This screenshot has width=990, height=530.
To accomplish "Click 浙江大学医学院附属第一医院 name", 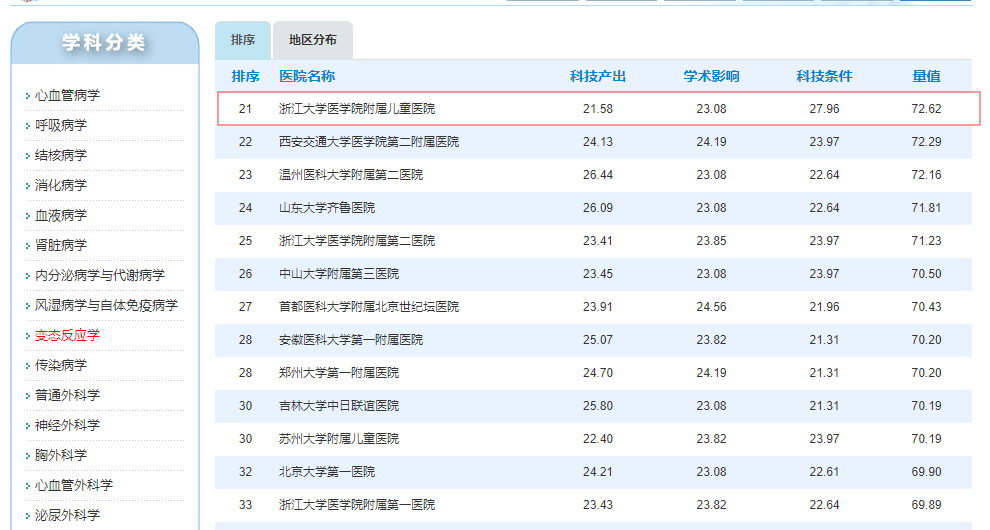I will pyautogui.click(x=357, y=505).
